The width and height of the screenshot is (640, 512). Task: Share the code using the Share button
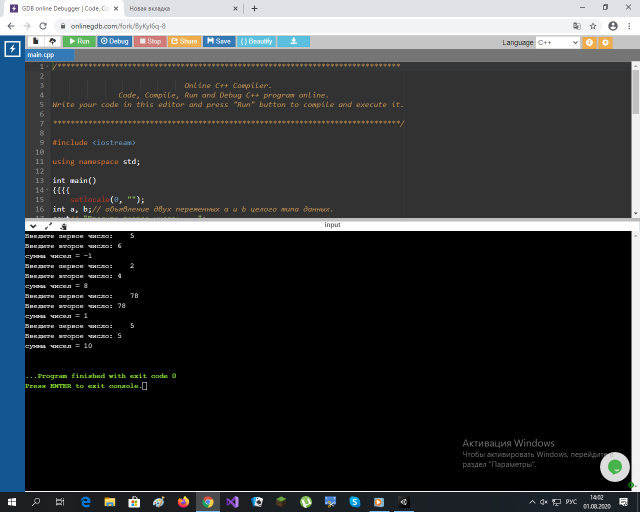[184, 41]
